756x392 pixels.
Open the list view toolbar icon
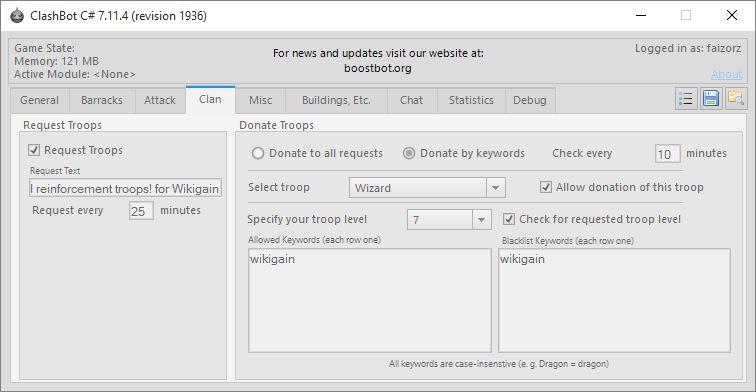point(686,99)
